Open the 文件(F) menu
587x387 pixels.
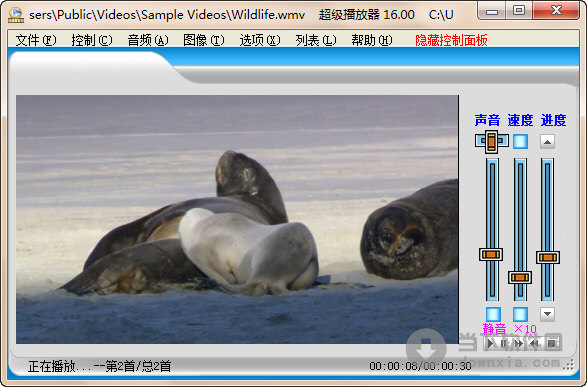click(x=36, y=40)
